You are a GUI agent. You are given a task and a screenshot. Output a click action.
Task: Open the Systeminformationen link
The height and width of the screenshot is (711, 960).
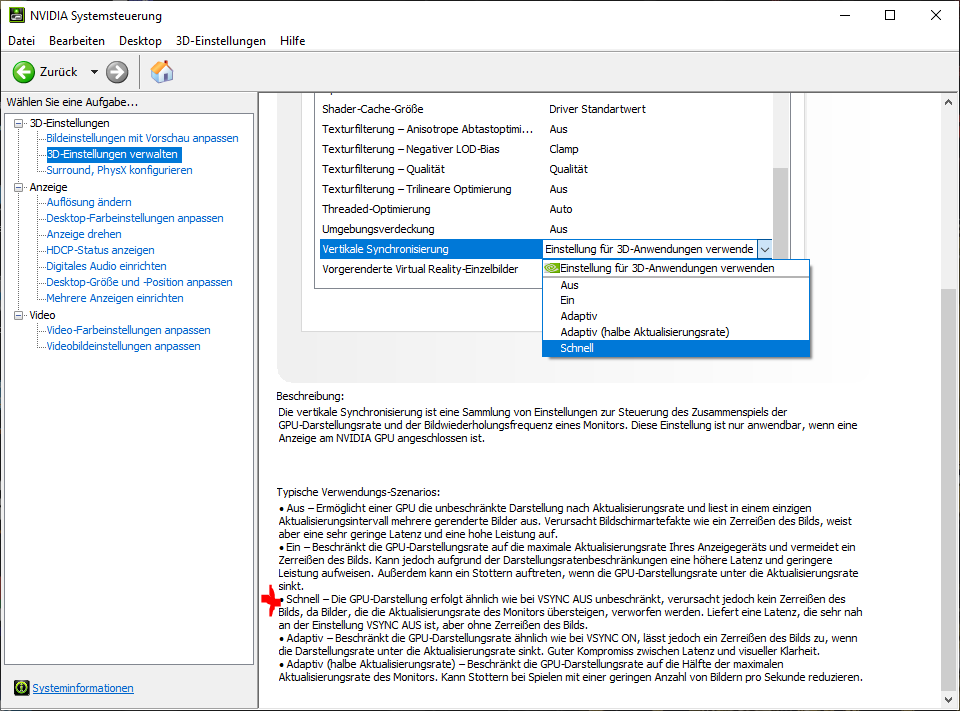(x=83, y=688)
